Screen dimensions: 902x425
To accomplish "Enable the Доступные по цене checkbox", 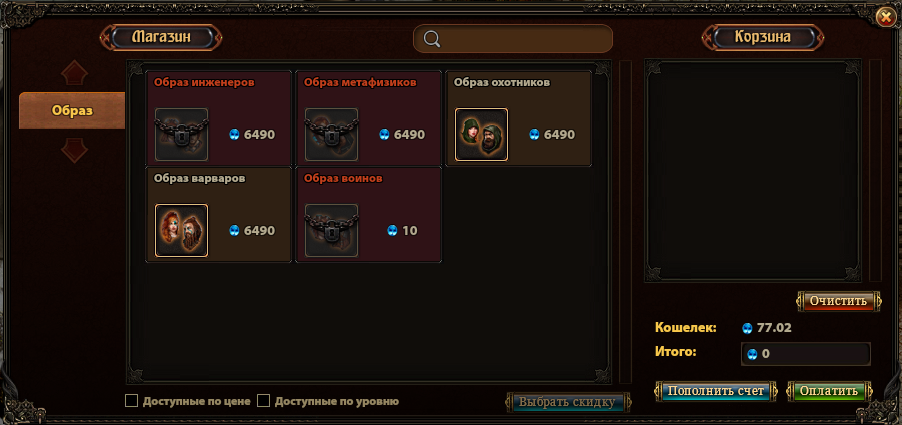I will point(131,400).
